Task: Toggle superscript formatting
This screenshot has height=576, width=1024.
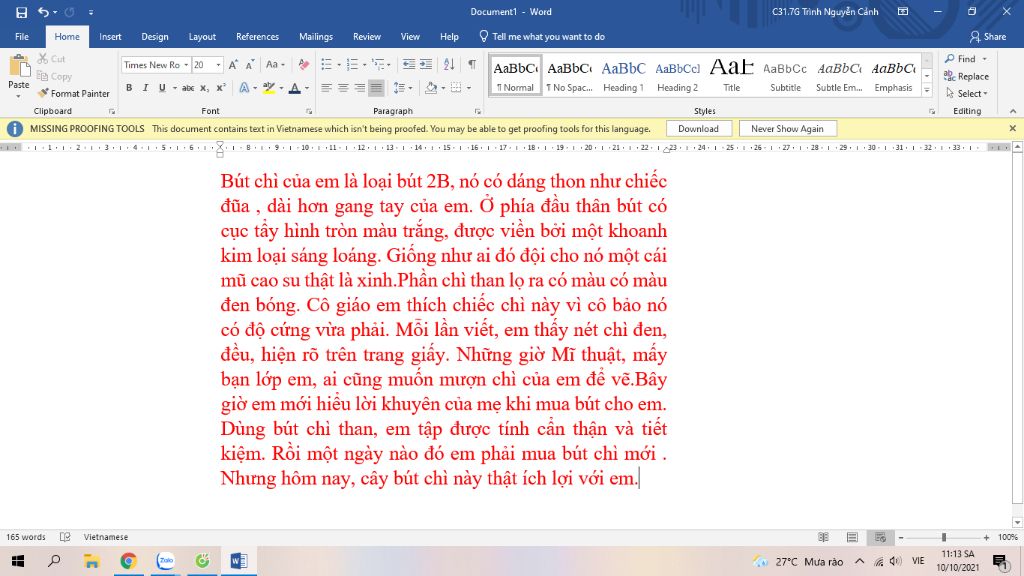Action: point(221,88)
